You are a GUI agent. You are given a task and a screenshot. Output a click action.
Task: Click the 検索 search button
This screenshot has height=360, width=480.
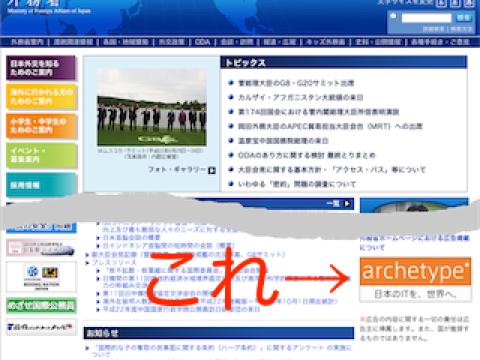click(x=463, y=17)
